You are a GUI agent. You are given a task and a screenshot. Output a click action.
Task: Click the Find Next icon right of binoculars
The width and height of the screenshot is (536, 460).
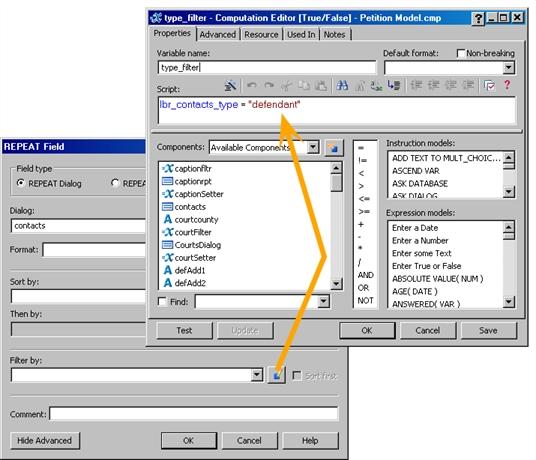tap(360, 85)
